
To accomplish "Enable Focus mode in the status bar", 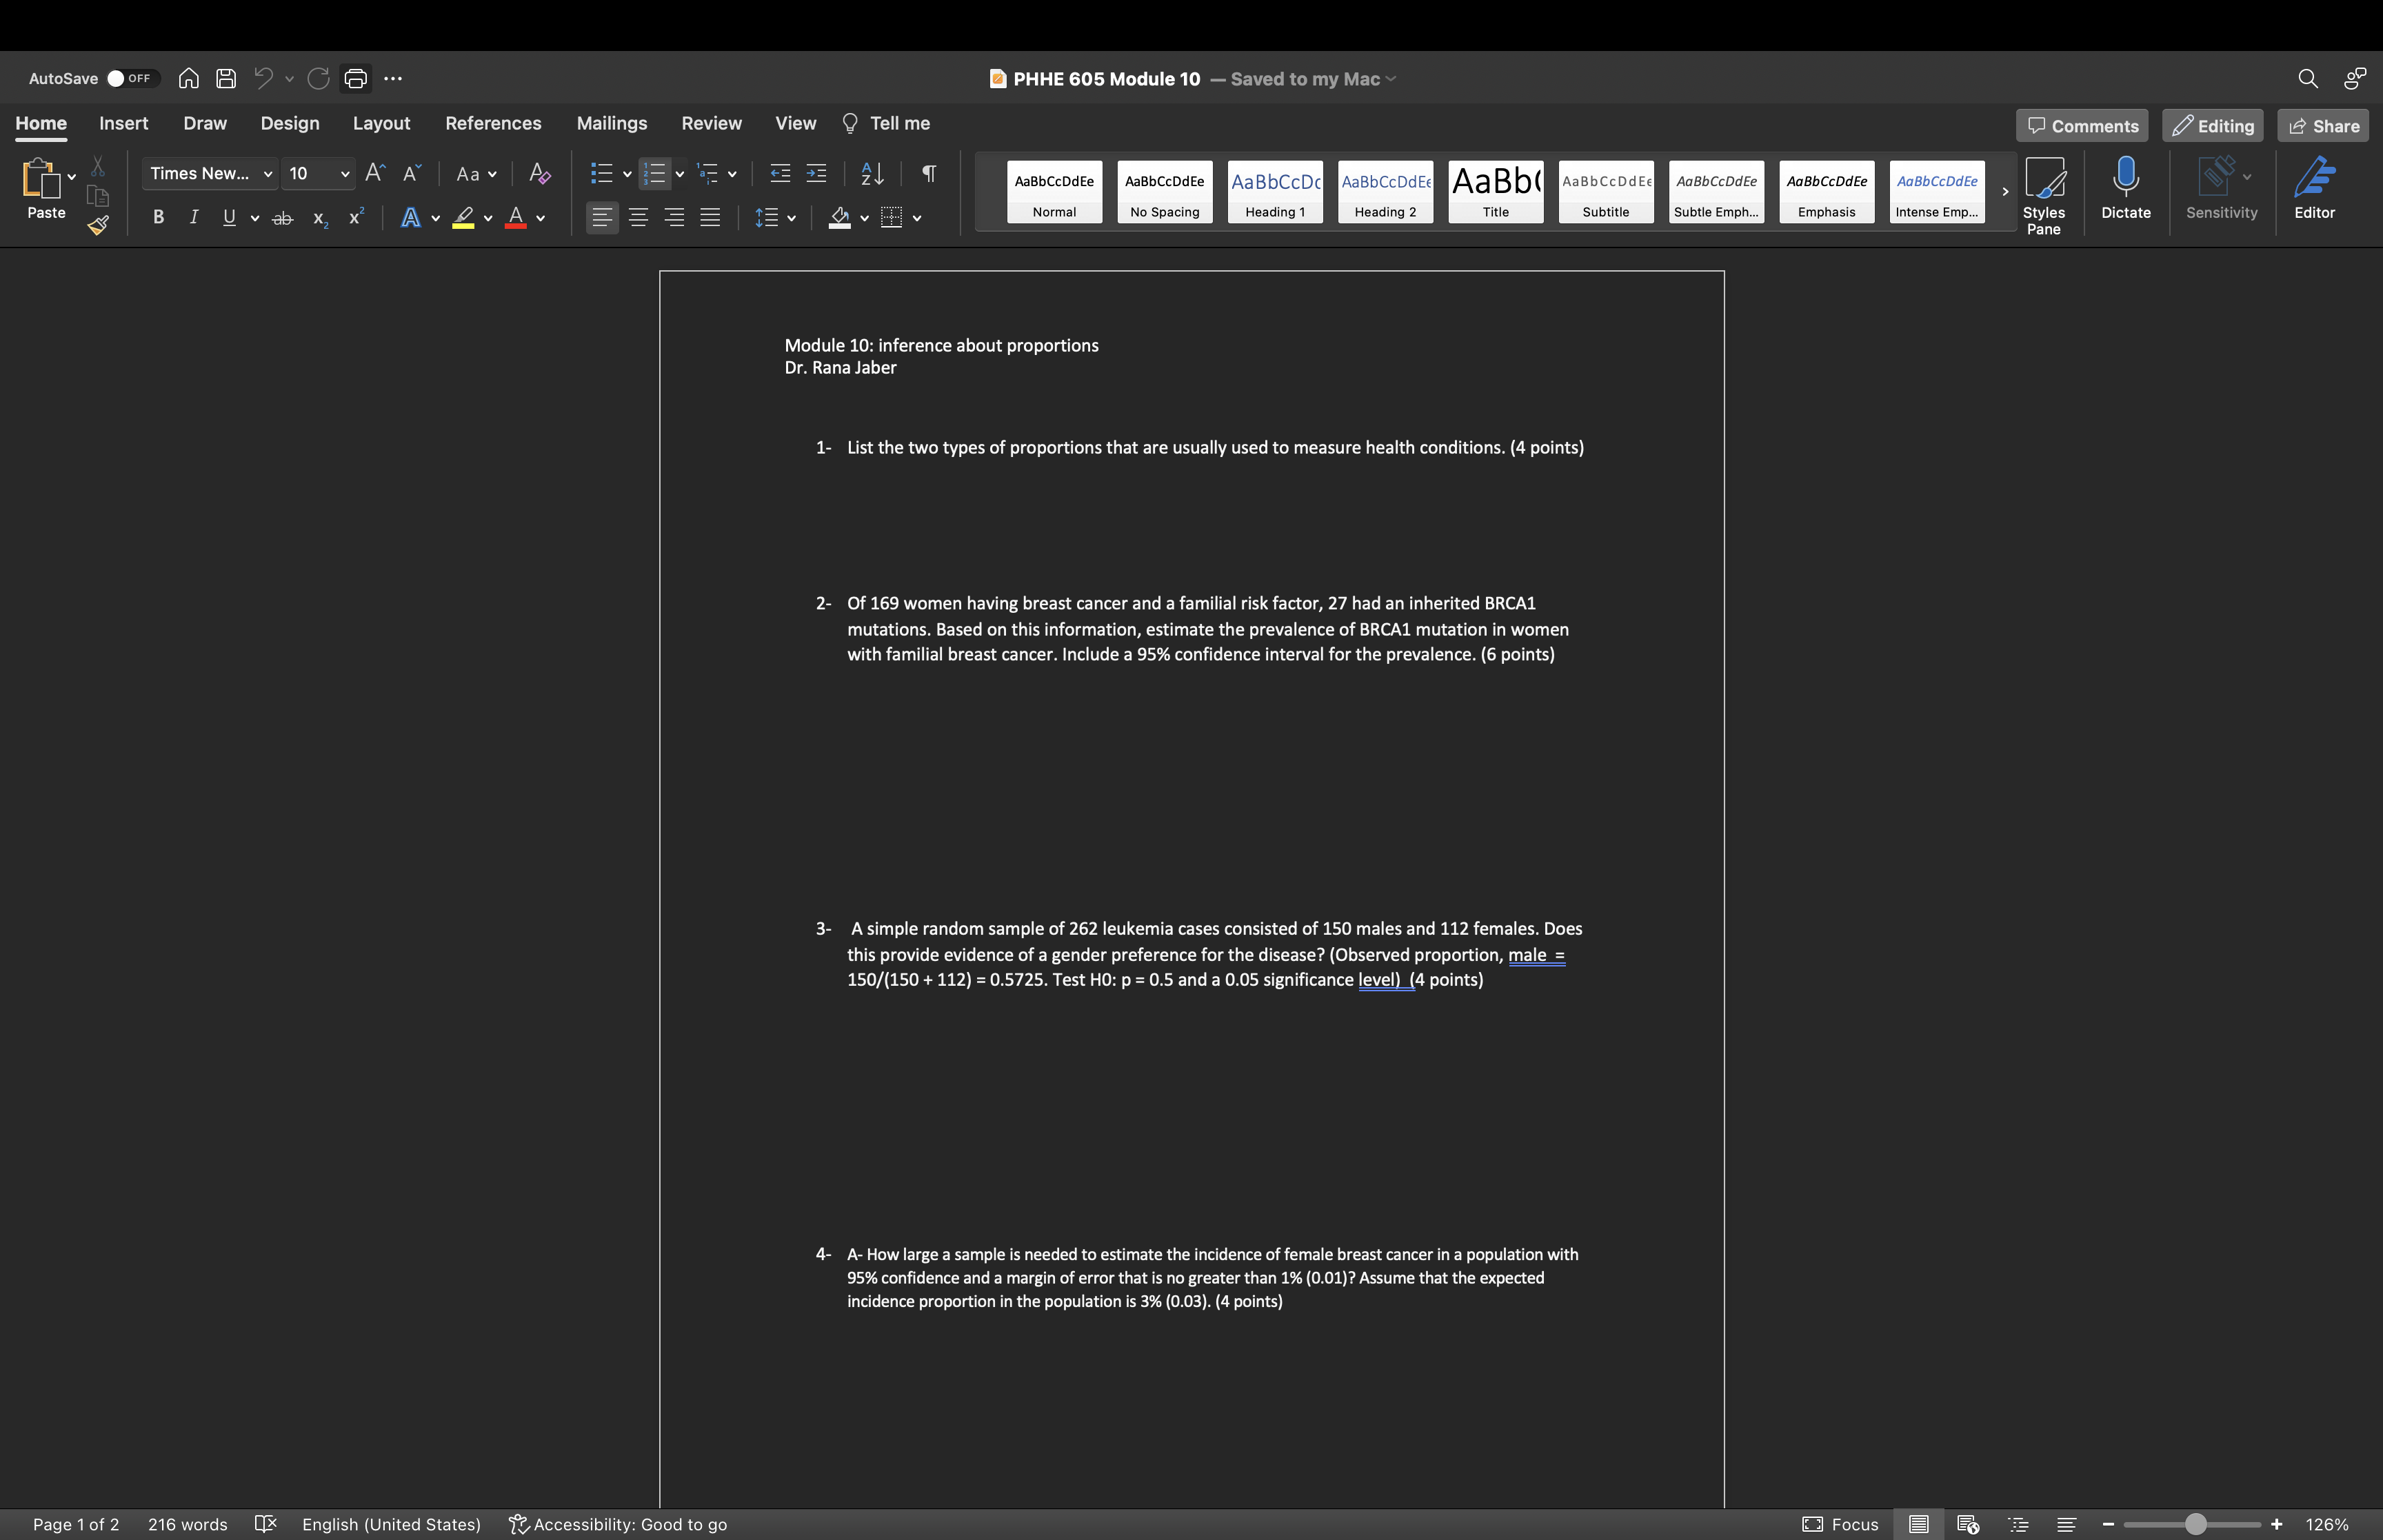I will [1840, 1524].
